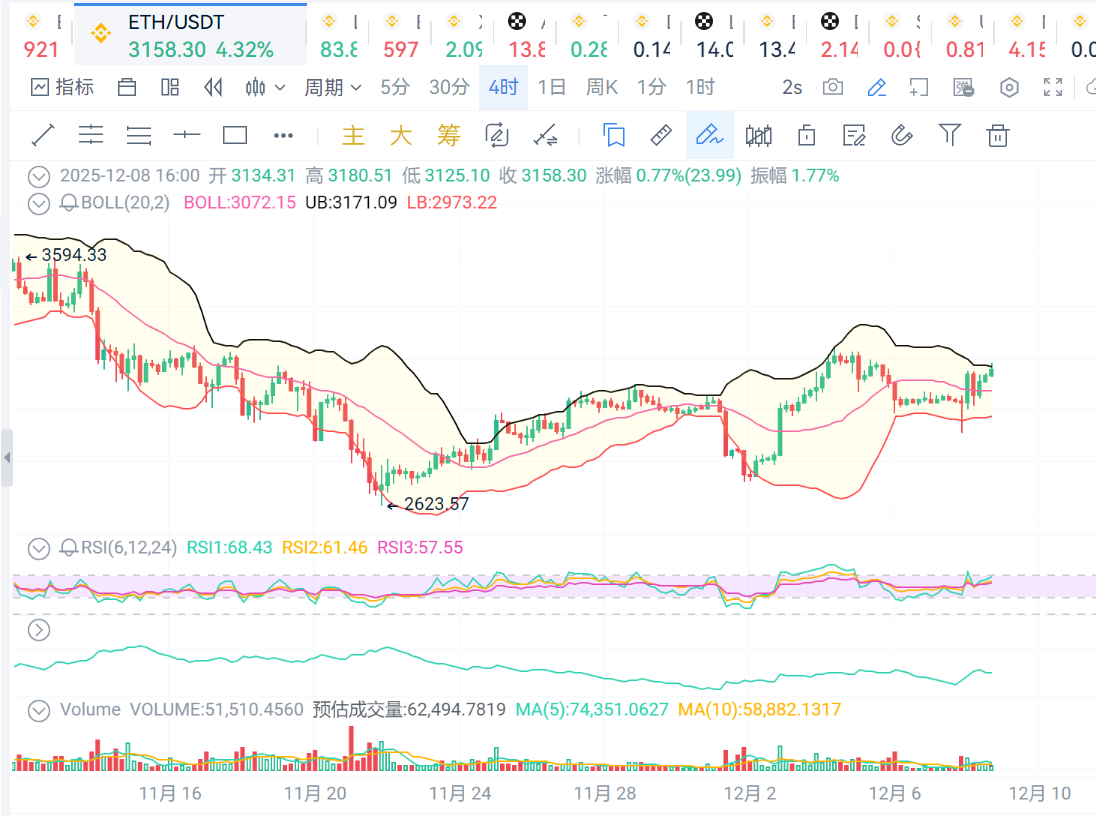Take a chart screenshot with camera icon
The width and height of the screenshot is (1096, 816).
[832, 88]
